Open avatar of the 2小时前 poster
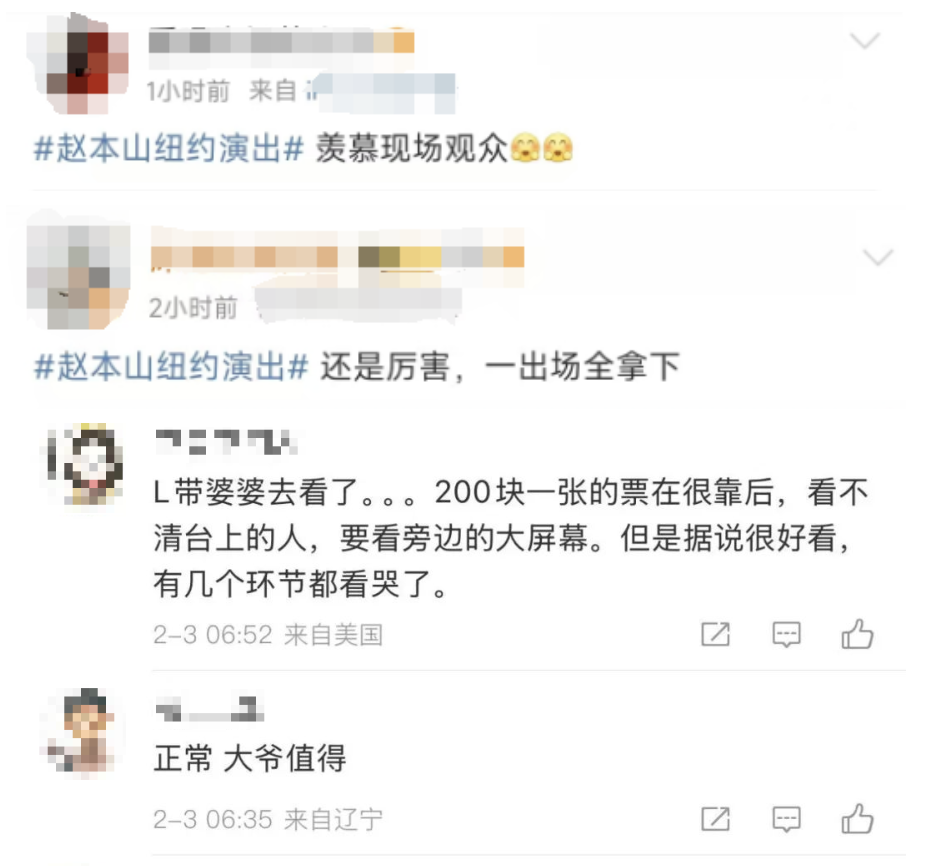The image size is (932, 866). pyautogui.click(x=78, y=276)
